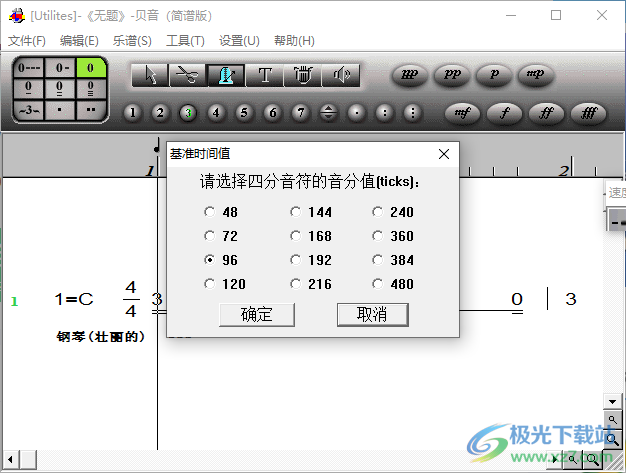Click the vertical scrollbar down arrow
Screen dimensions: 626x473
(x=612, y=402)
